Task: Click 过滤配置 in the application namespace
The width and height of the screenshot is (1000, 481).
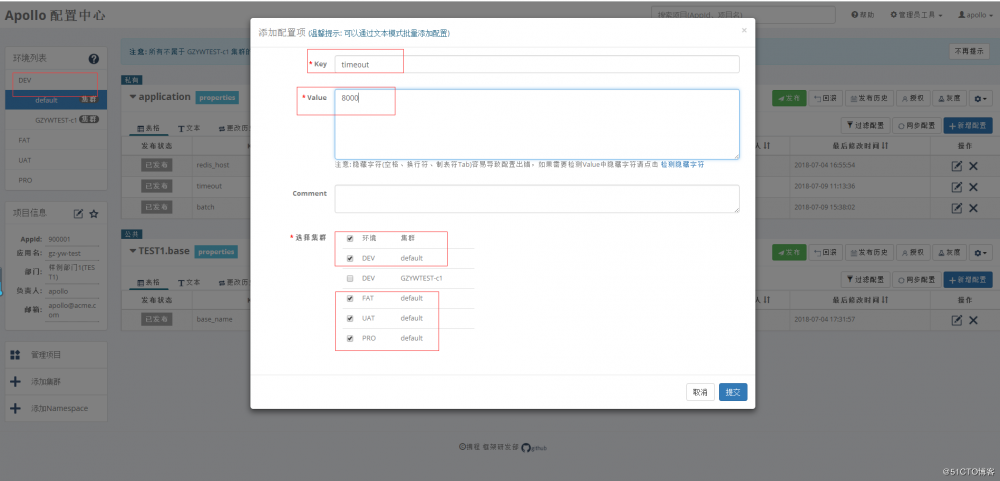Action: (864, 126)
